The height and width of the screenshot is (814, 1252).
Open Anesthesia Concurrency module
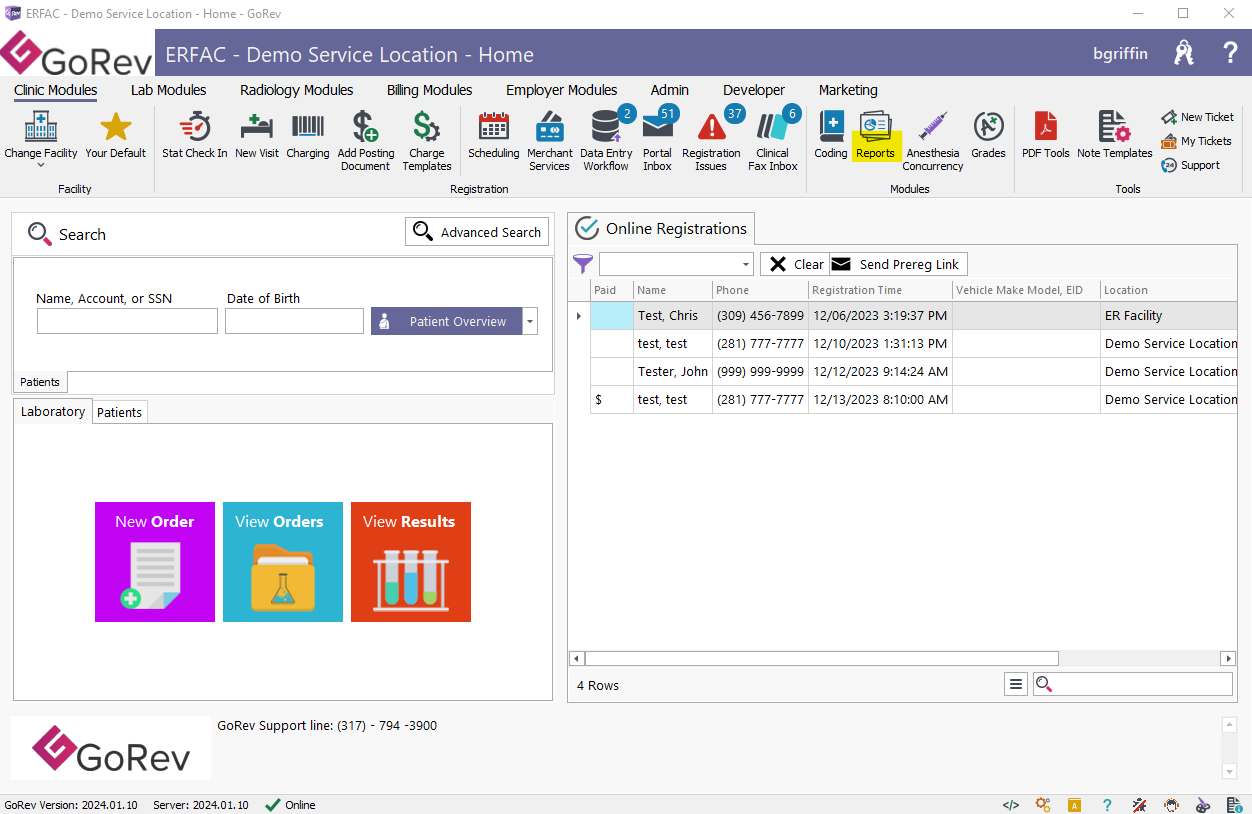click(933, 141)
